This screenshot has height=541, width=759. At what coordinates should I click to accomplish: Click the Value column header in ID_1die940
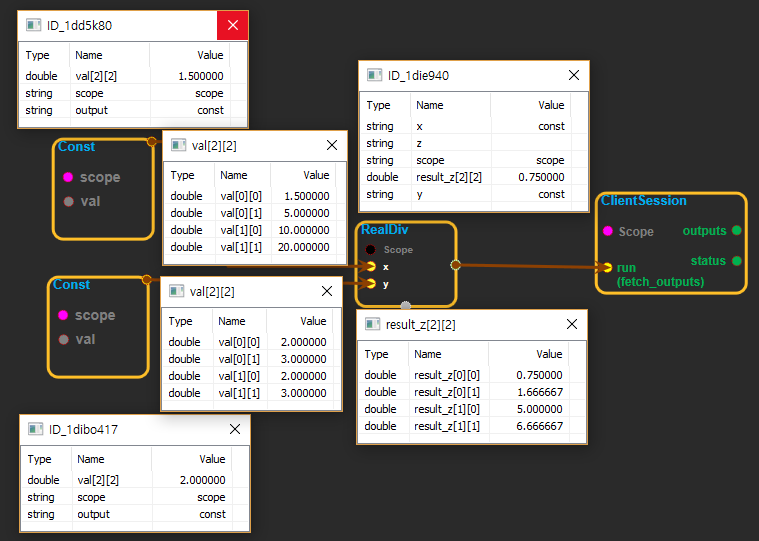pos(551,105)
